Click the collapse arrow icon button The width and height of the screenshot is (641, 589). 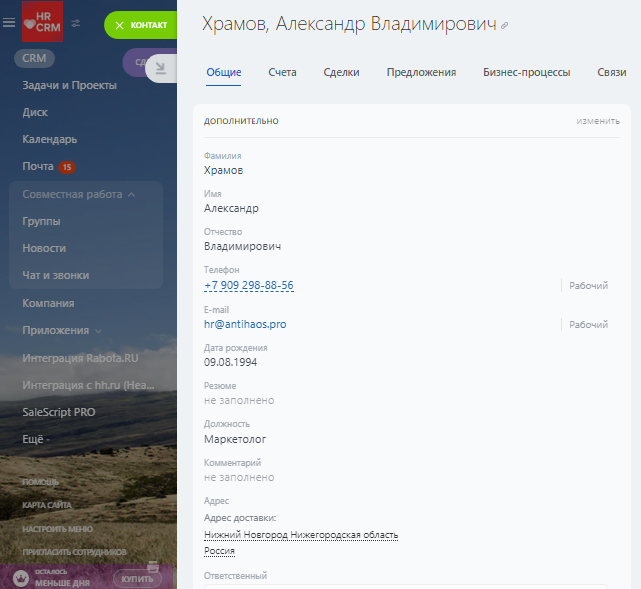161,68
